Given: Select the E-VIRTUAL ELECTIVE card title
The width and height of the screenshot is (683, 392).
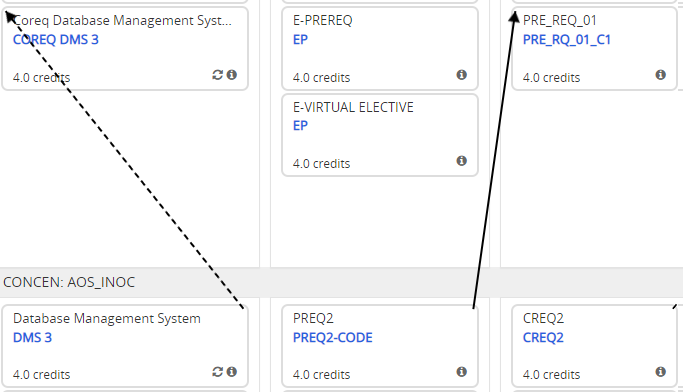Looking at the screenshot, I should coord(353,107).
